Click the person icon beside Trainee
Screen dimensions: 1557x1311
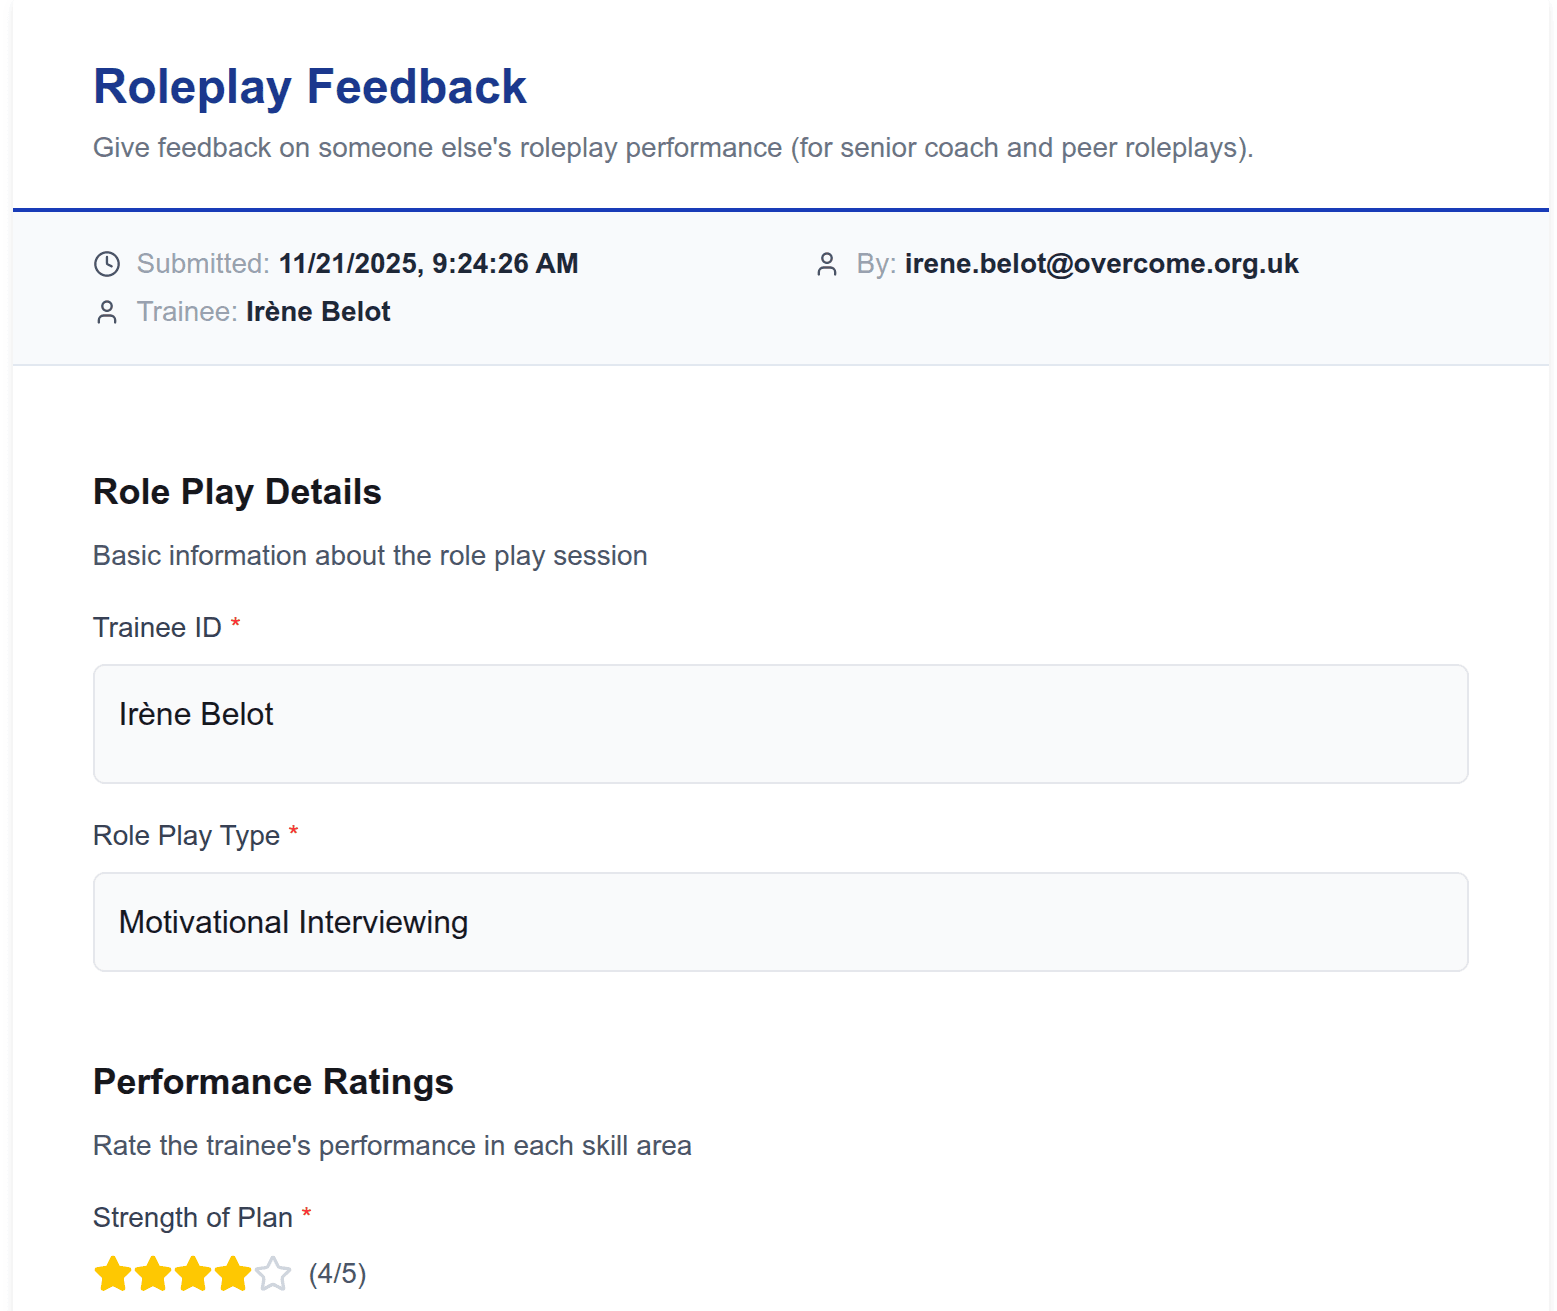coord(107,312)
